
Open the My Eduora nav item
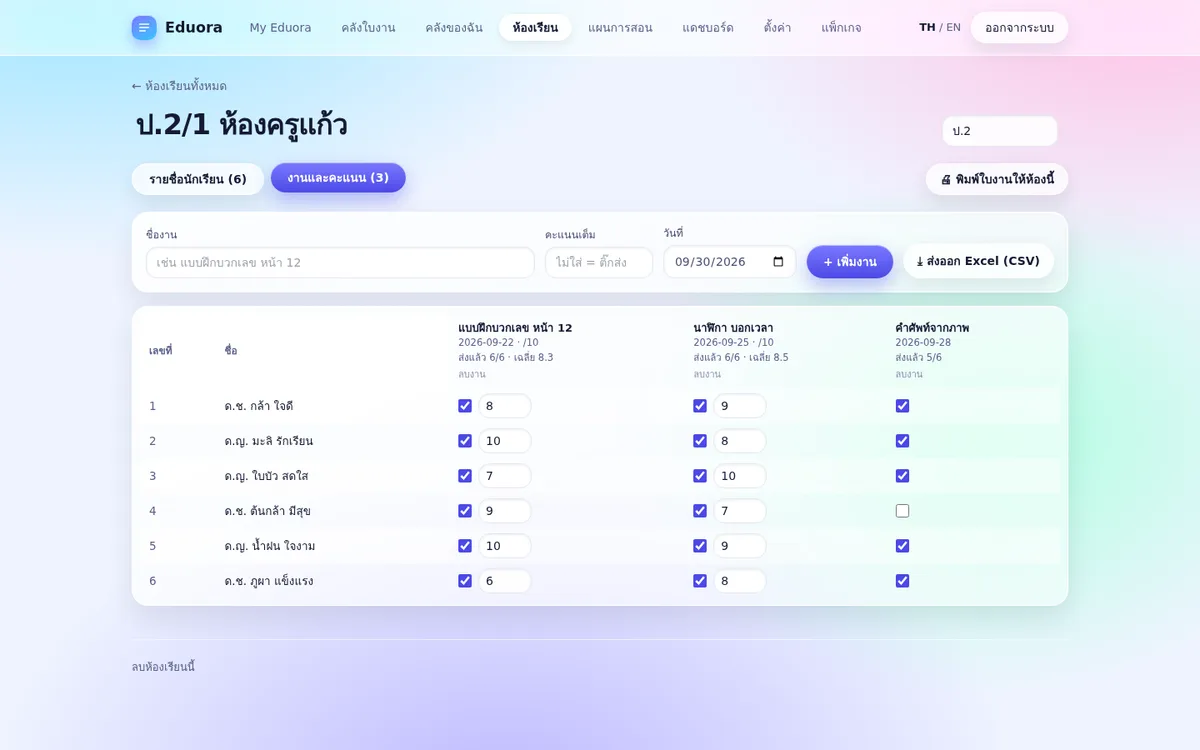coord(280,28)
